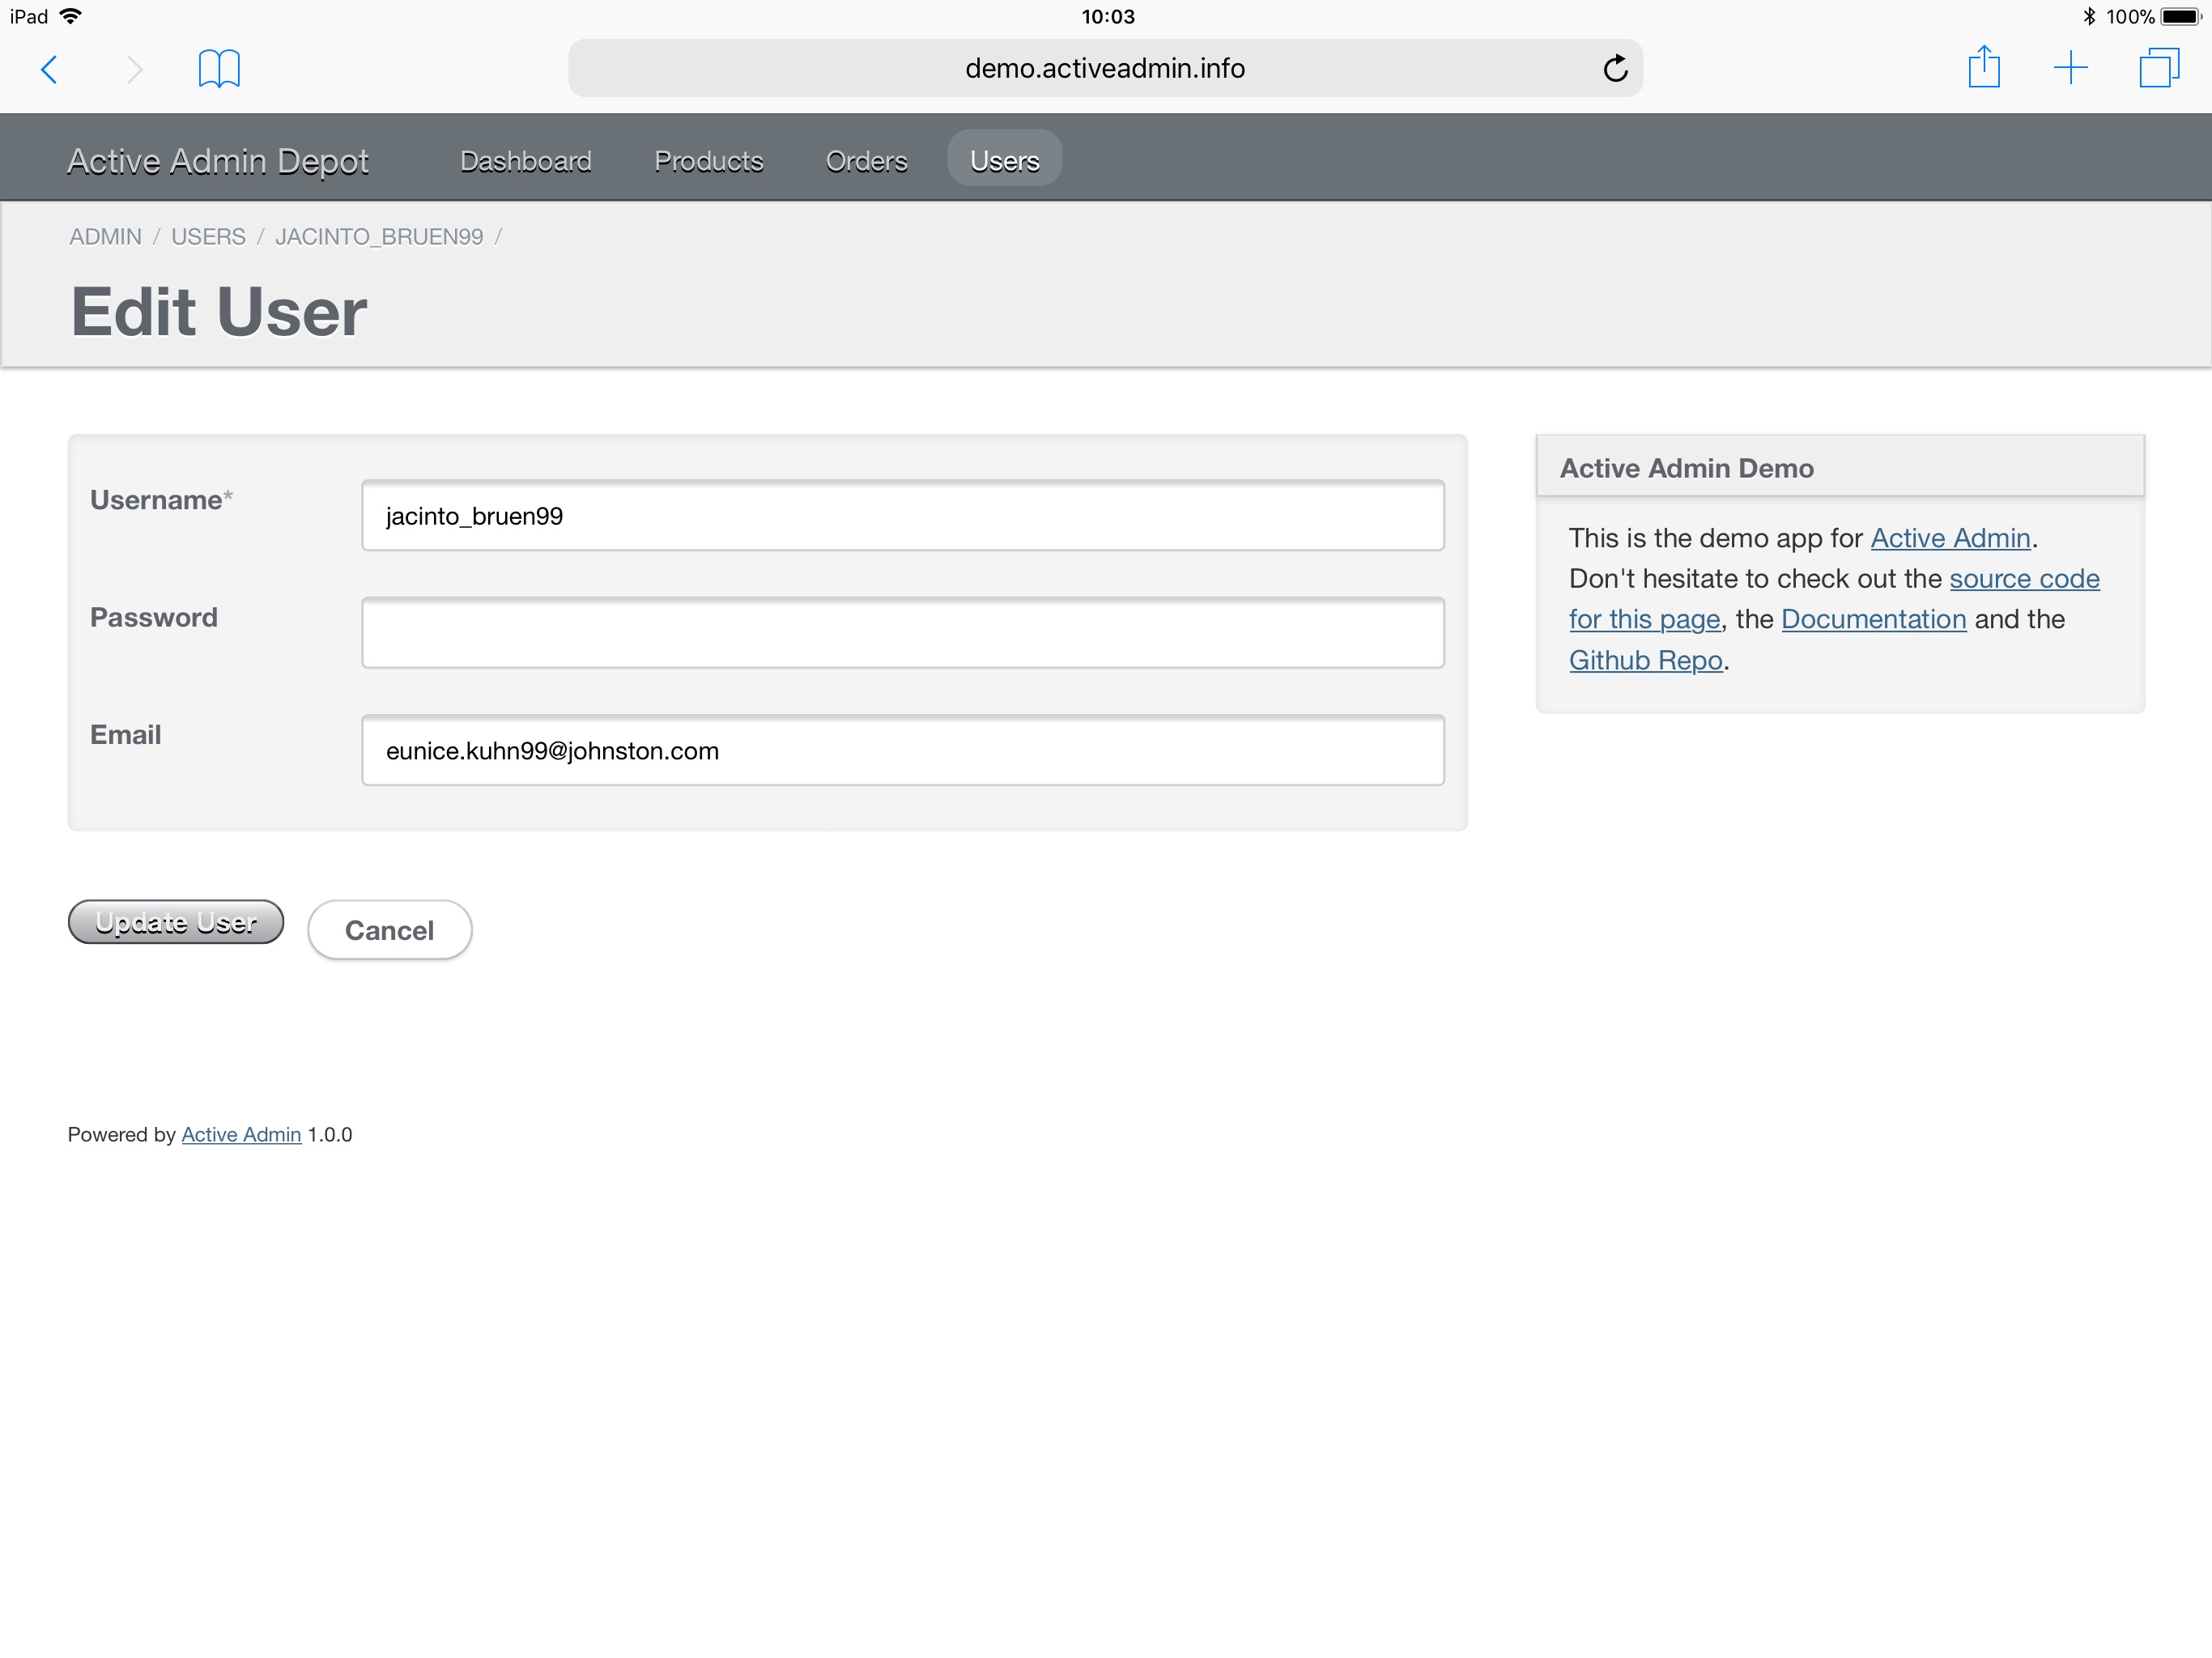Open a new tab with plus icon
This screenshot has width=2212, height=1658.
(x=2070, y=68)
